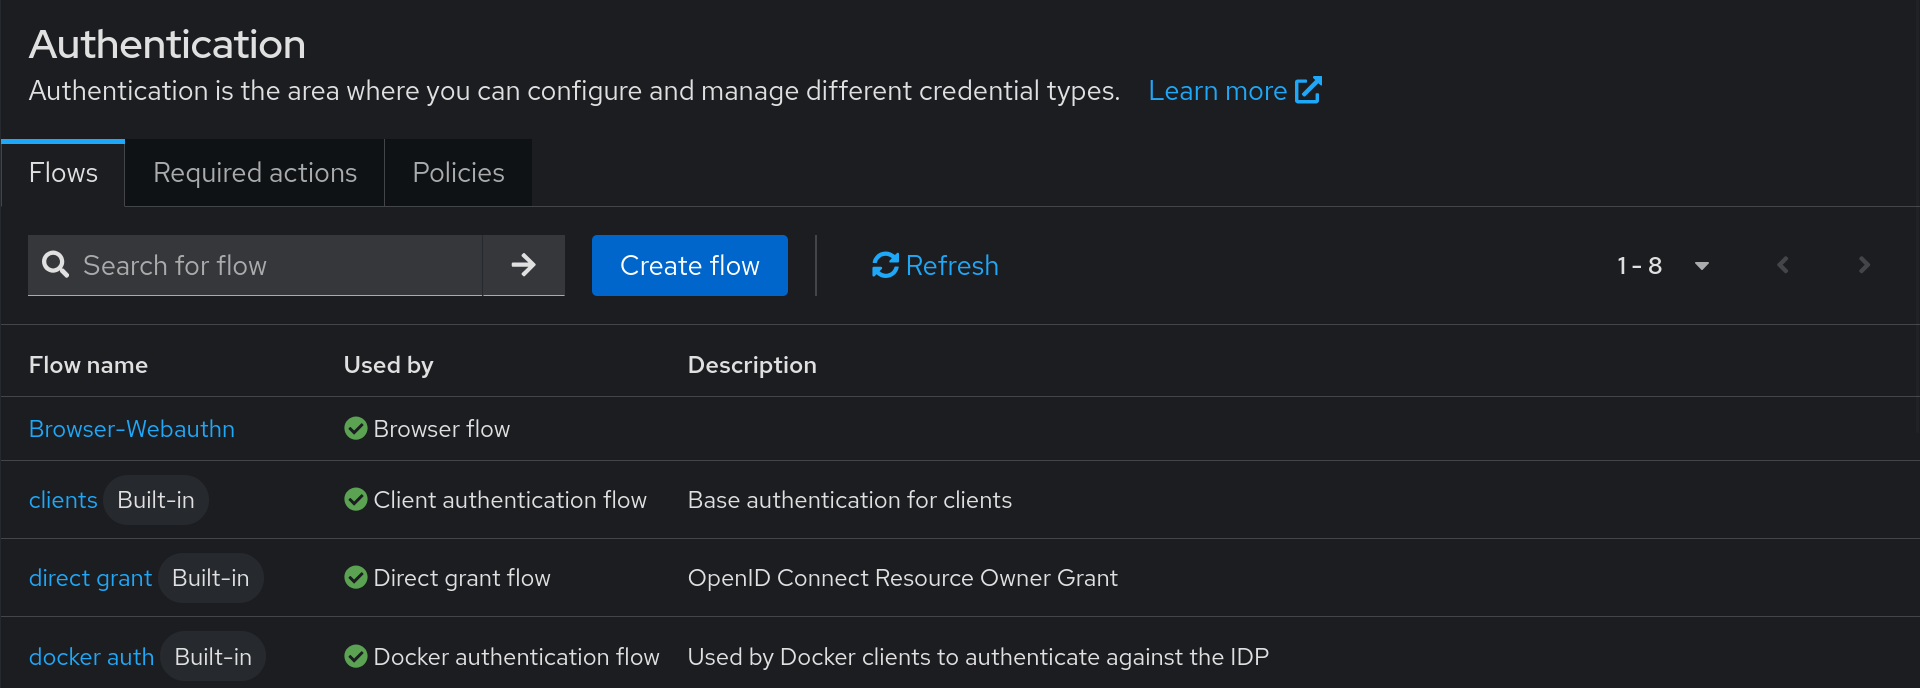
Task: Focus the Search for flow field
Action: coord(255,265)
